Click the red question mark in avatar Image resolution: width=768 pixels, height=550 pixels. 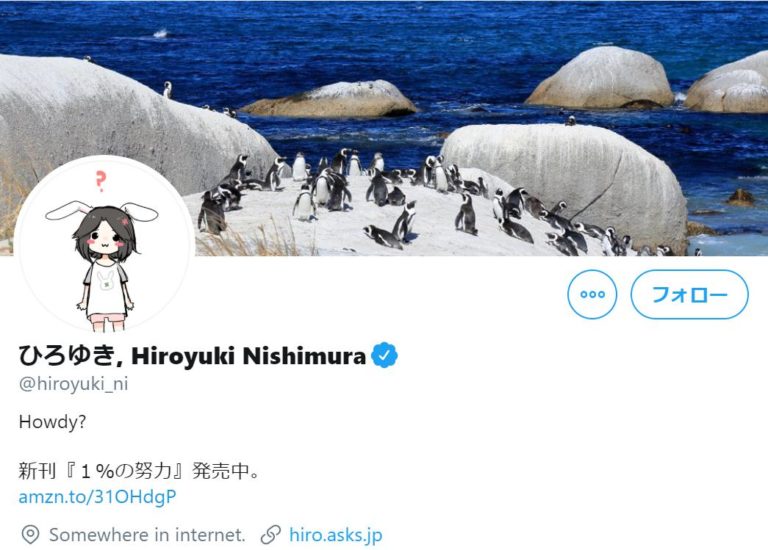100,181
